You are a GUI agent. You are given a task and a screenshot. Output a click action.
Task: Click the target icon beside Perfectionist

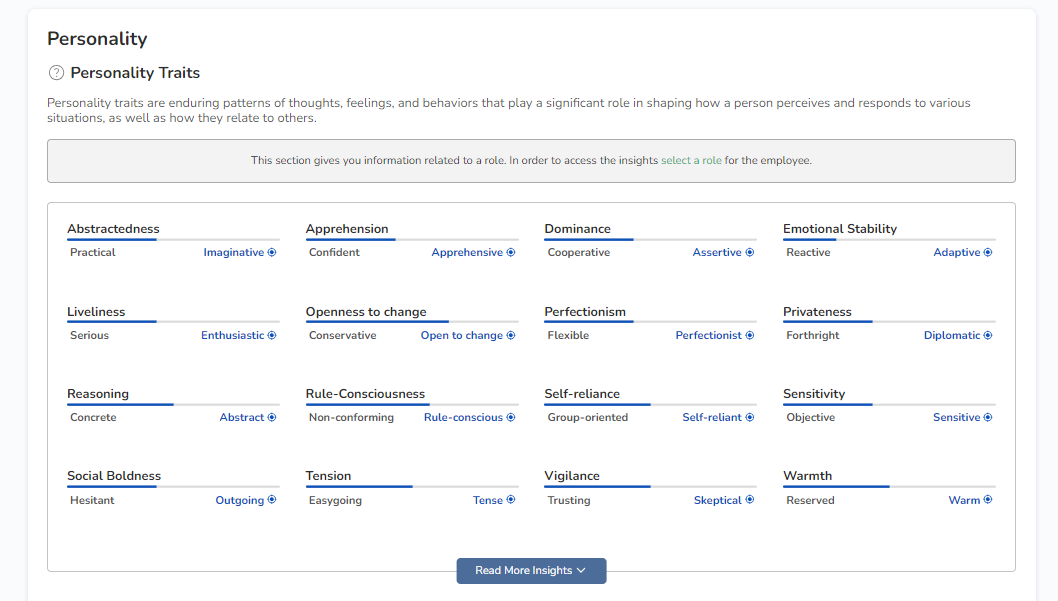click(x=750, y=336)
